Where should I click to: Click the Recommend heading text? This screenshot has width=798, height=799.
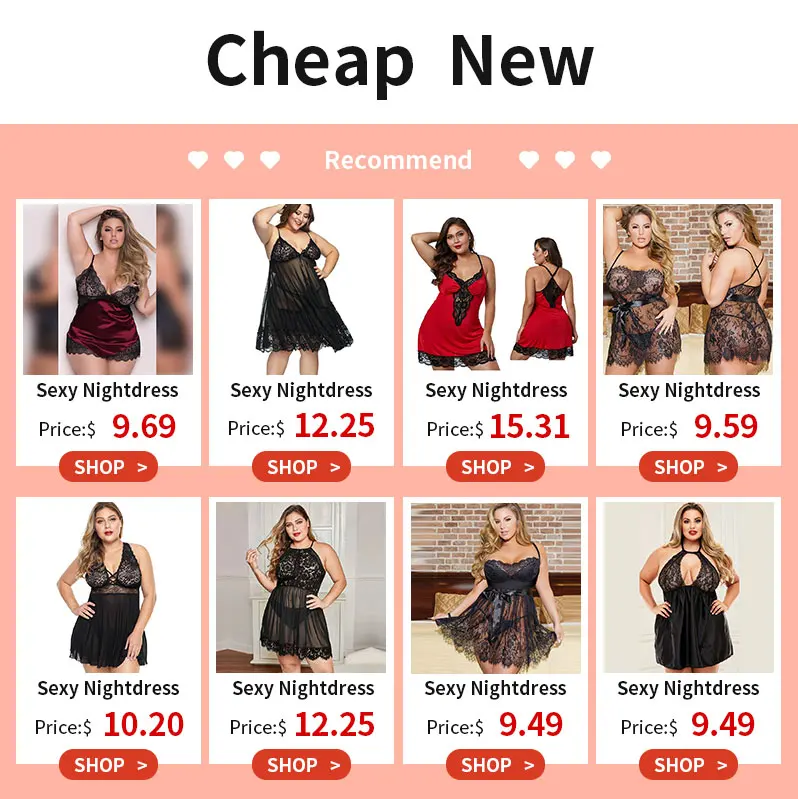tap(398, 160)
